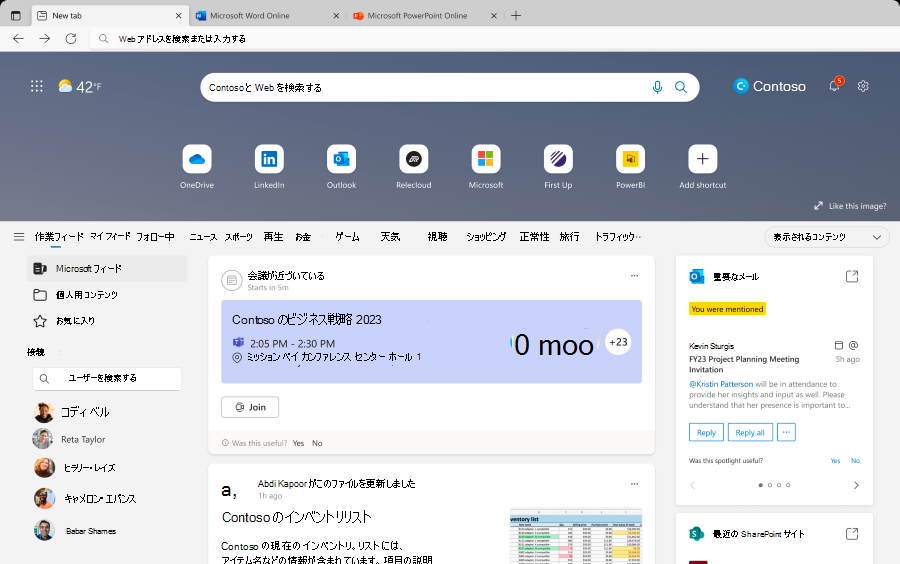Image resolution: width=900 pixels, height=564 pixels.
Task: Open the Microsoft shortcut tile
Action: pos(486,159)
